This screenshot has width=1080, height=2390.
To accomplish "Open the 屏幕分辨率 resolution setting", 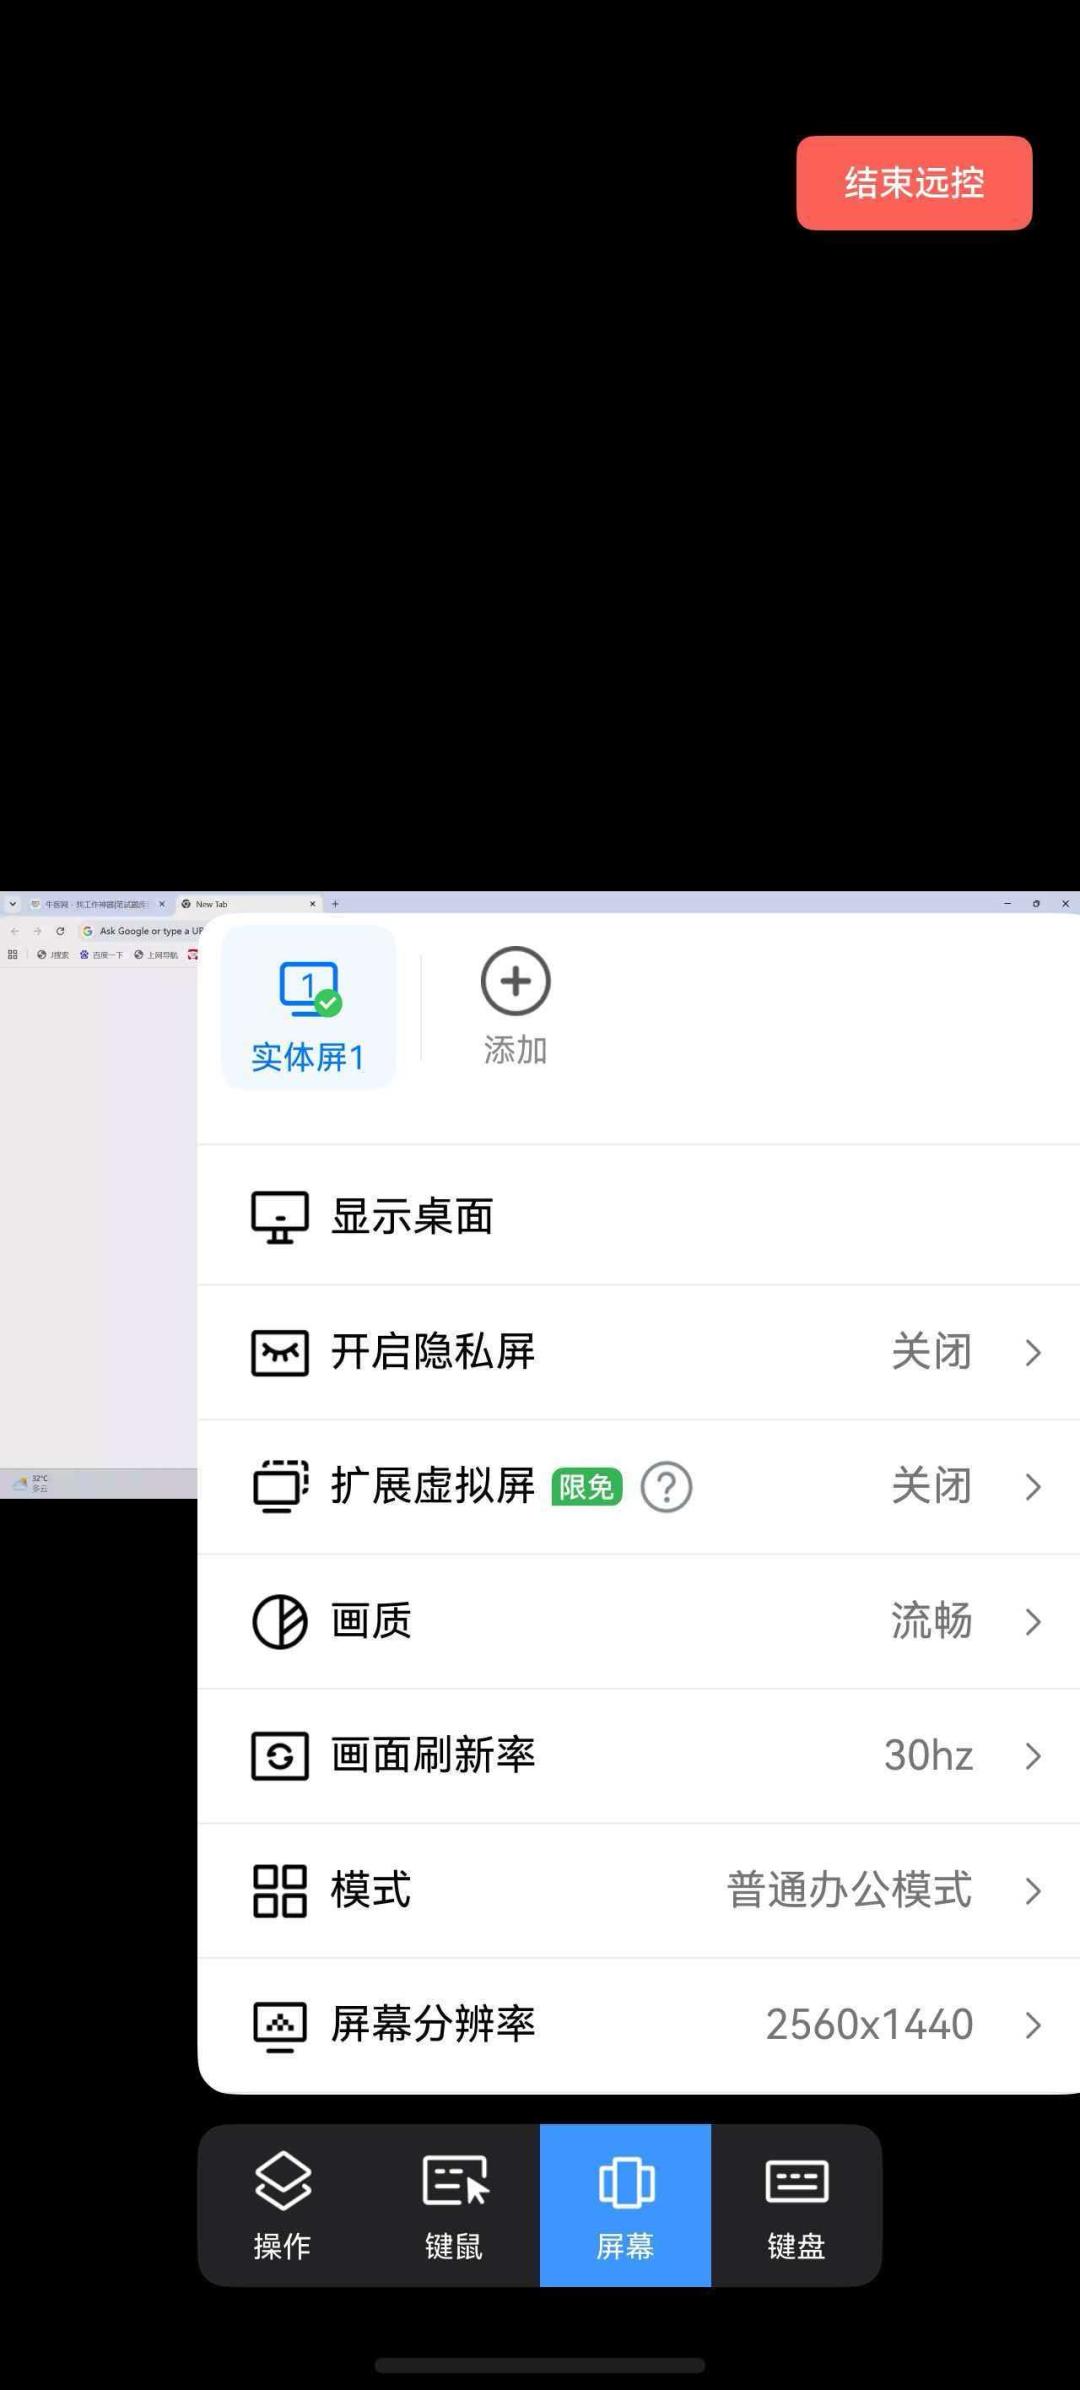I will pyautogui.click(x=638, y=2025).
